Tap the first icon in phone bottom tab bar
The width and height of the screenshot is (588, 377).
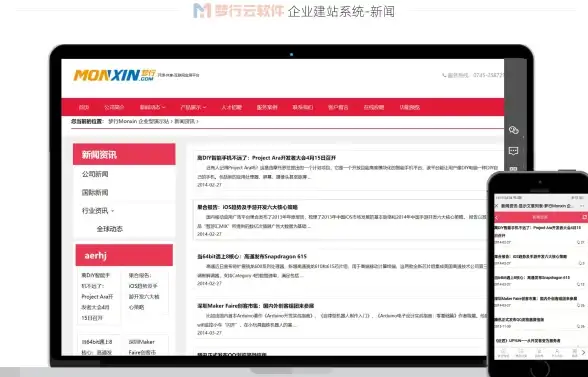tap(503, 353)
